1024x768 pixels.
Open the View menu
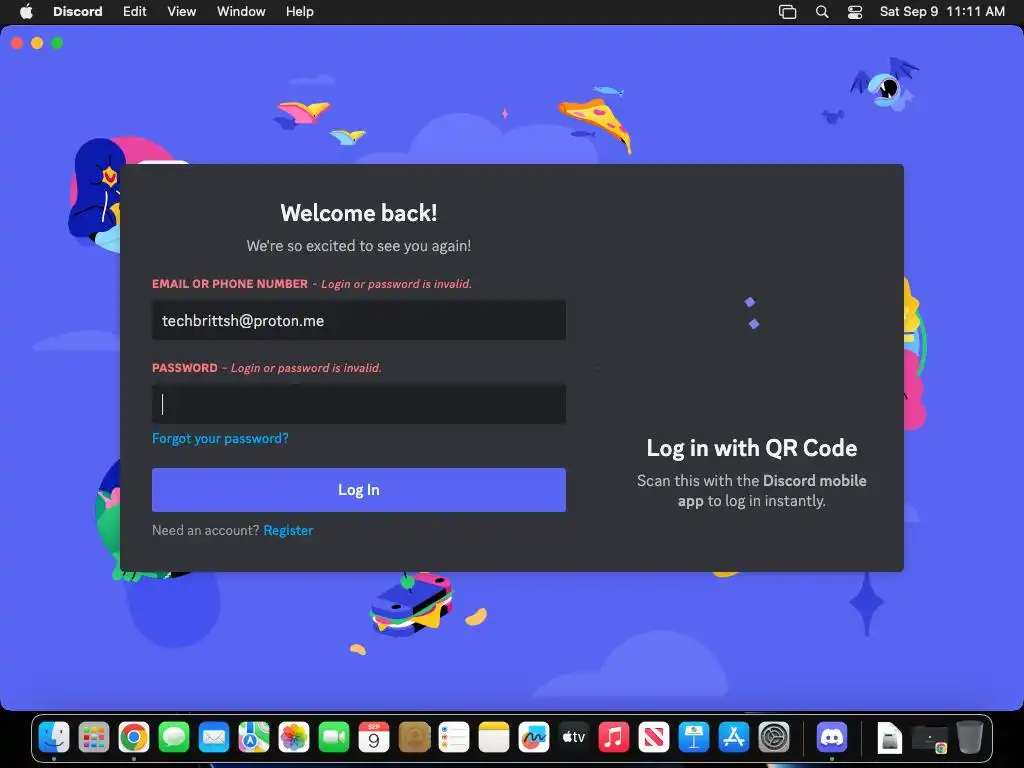point(182,12)
